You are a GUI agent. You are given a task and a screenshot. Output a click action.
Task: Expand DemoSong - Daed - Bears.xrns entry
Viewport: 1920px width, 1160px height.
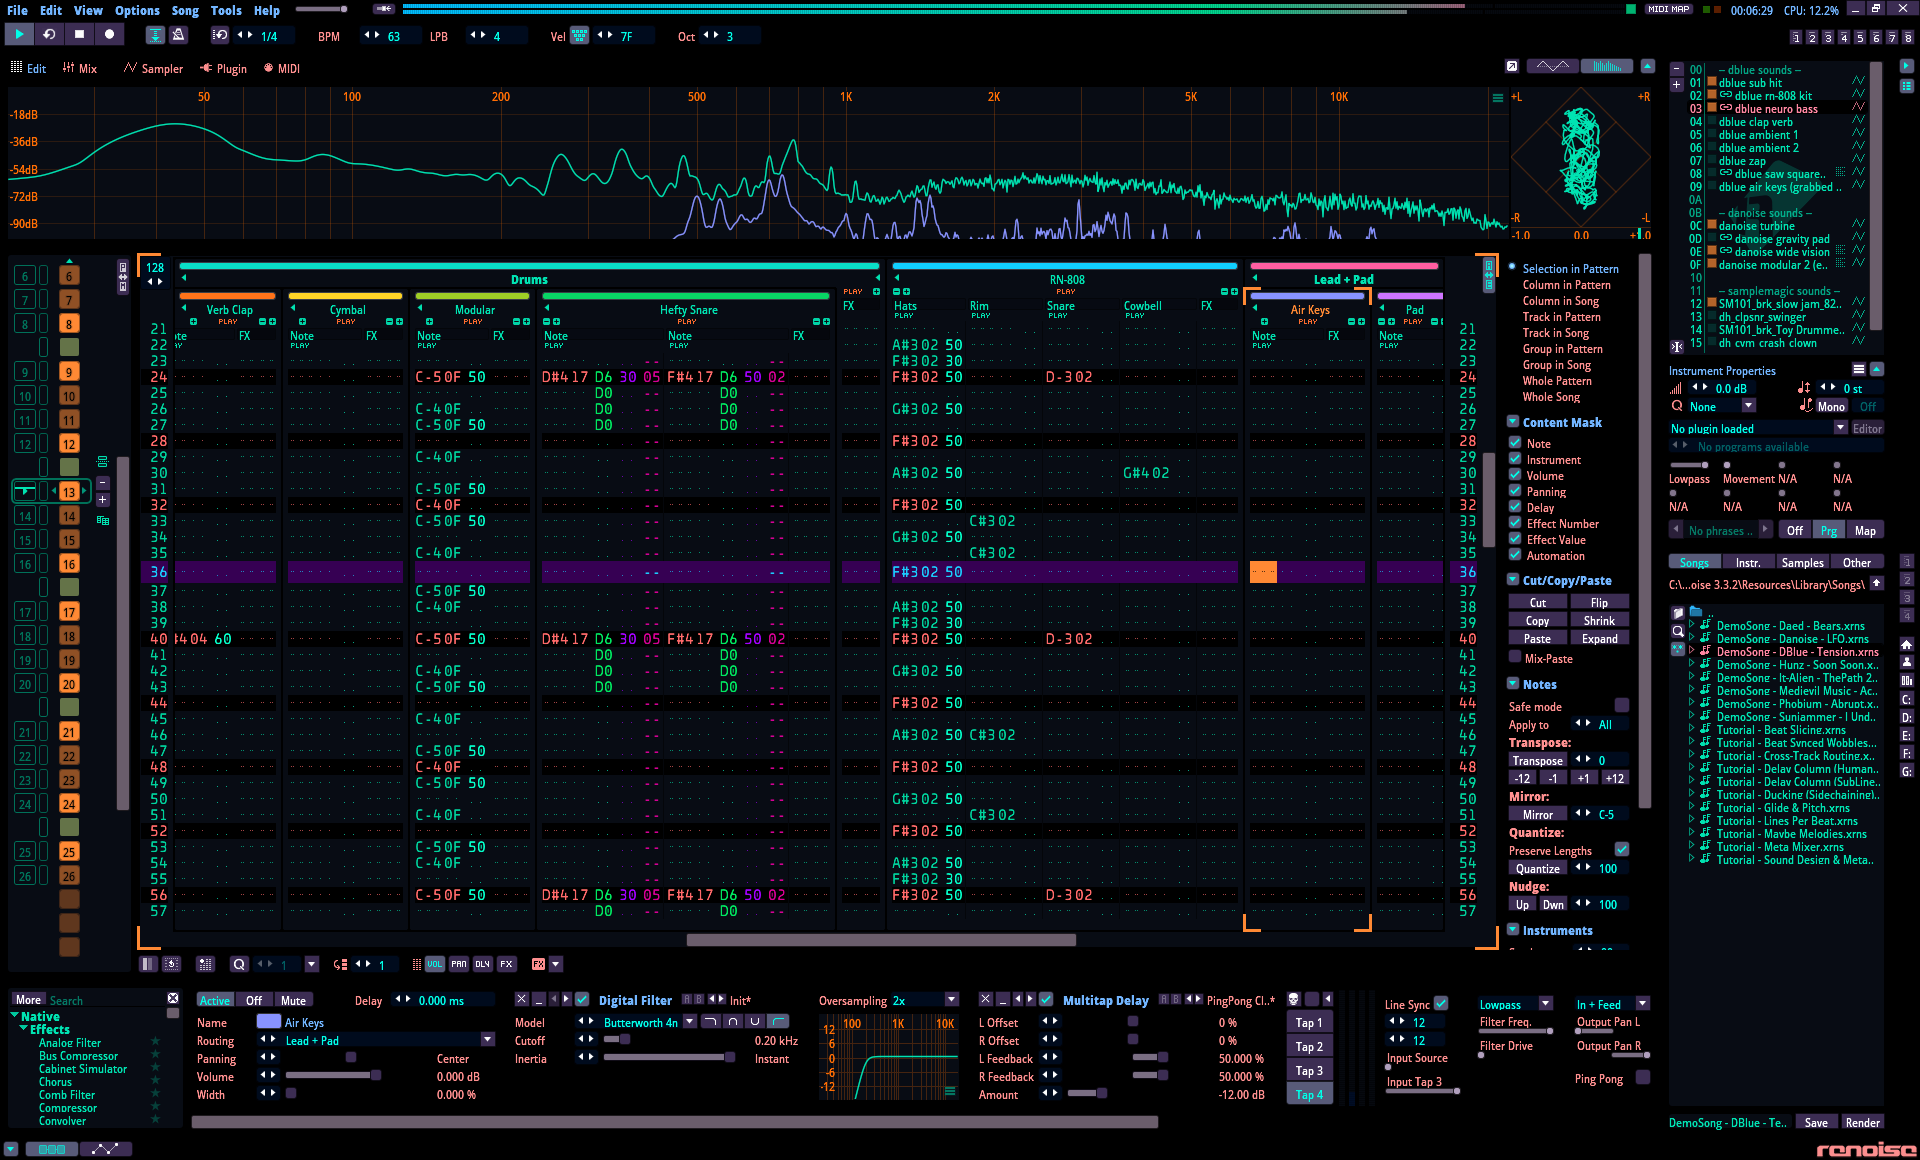(x=1692, y=625)
